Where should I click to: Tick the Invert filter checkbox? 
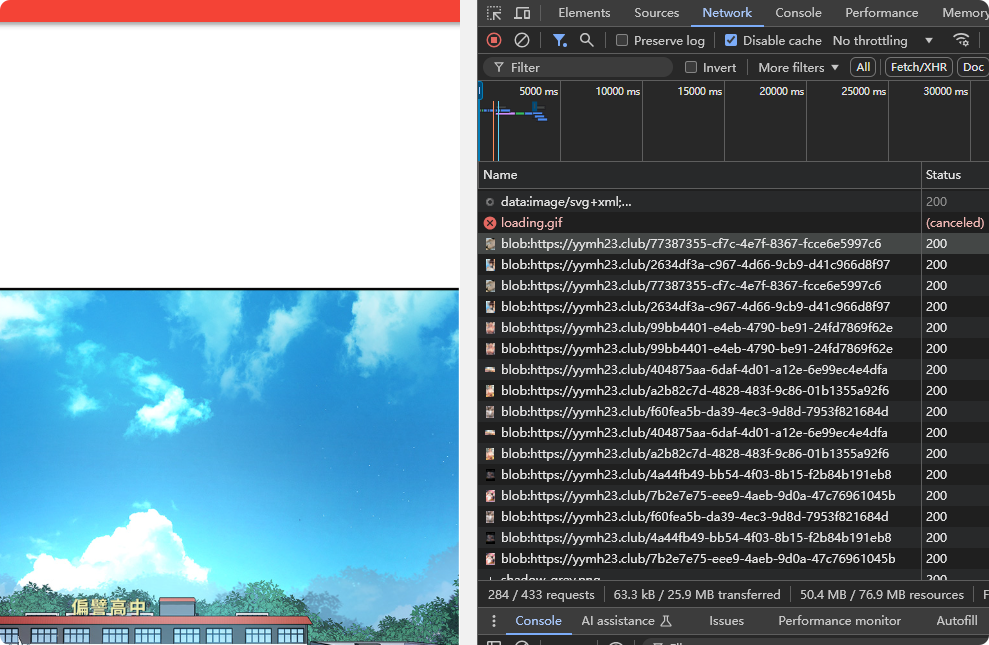tap(691, 67)
